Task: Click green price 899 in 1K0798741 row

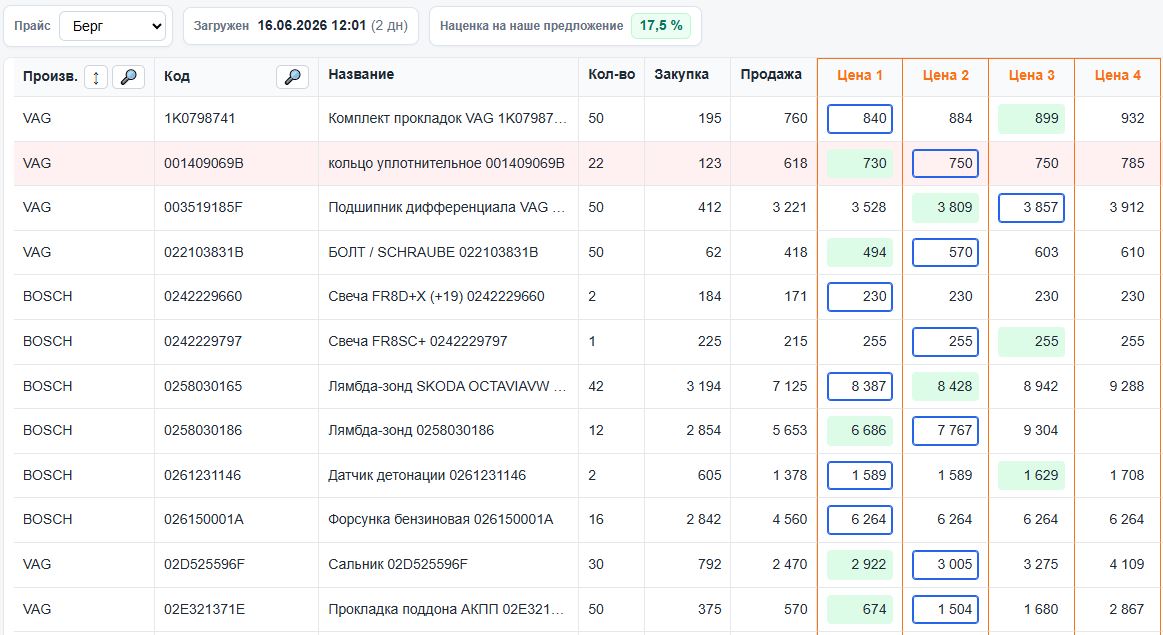Action: [x=1032, y=119]
